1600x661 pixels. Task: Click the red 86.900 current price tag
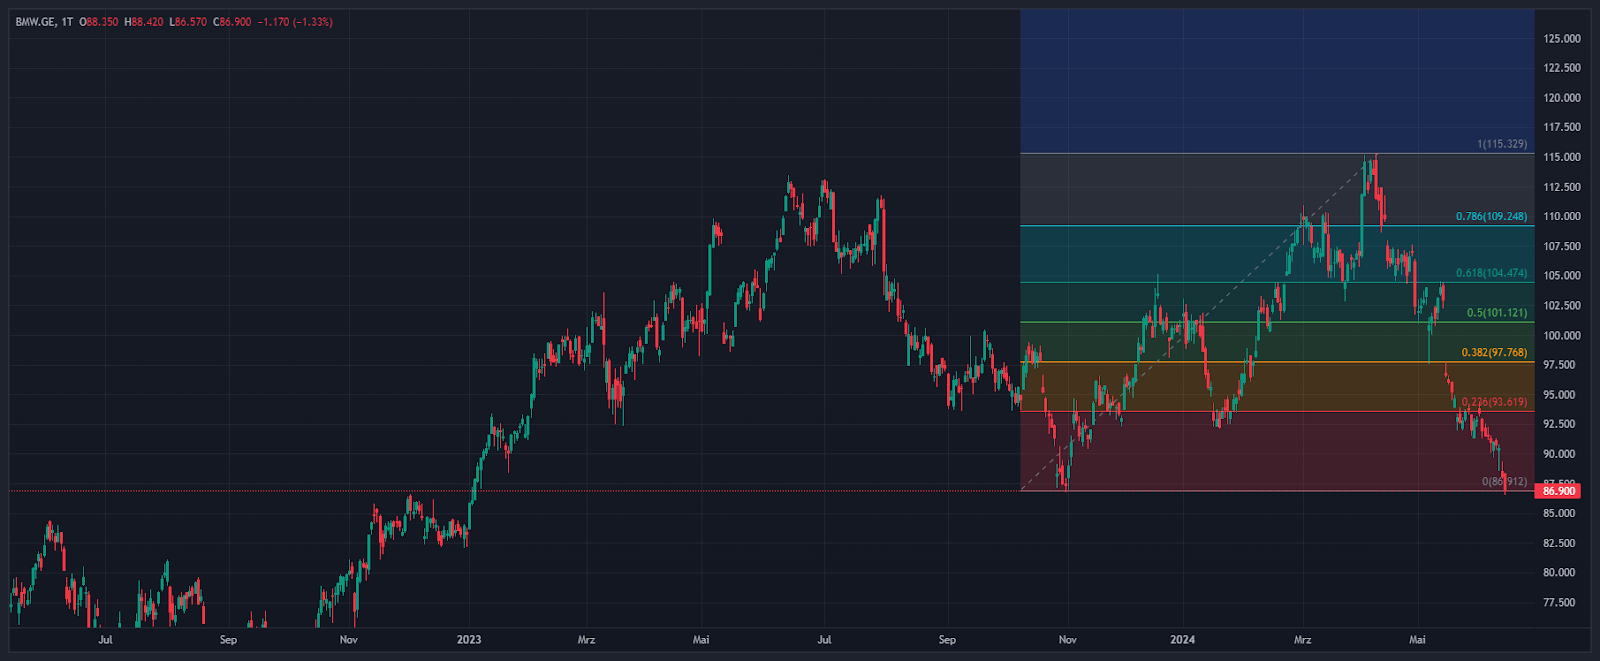(1559, 491)
